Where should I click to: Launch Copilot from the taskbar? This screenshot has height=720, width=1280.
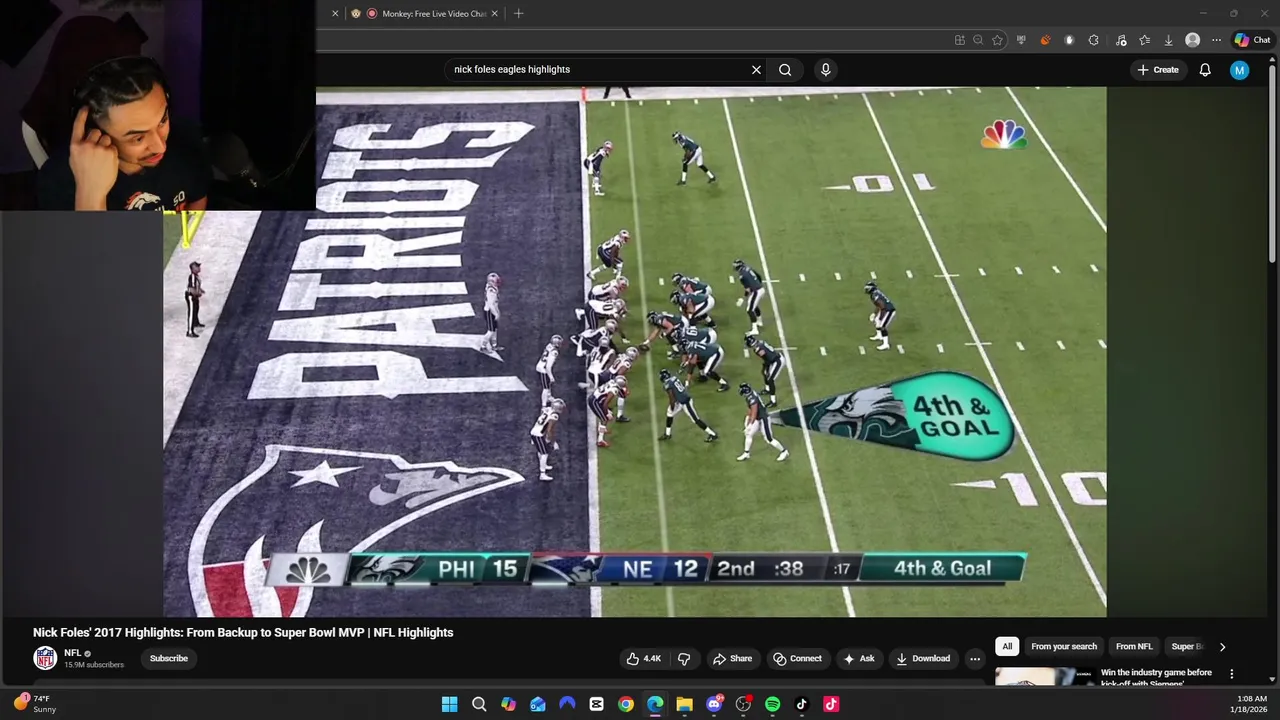point(508,704)
